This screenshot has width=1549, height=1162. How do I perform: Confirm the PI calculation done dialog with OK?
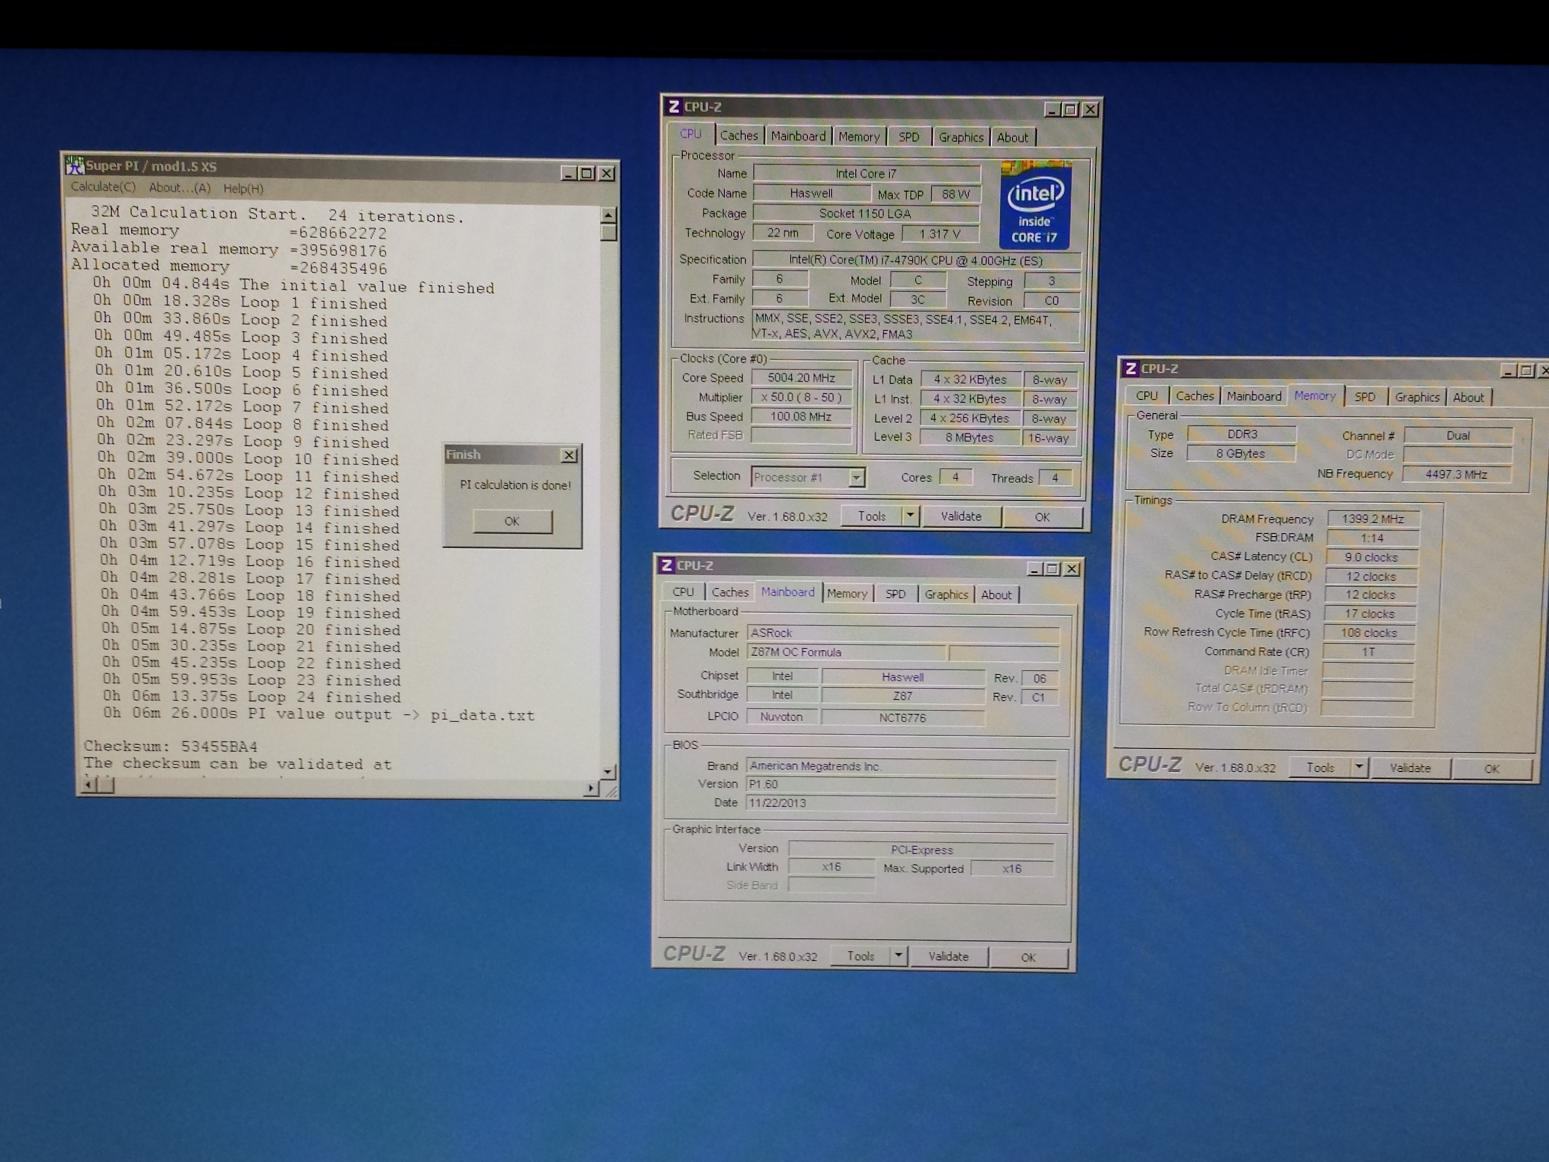click(512, 521)
